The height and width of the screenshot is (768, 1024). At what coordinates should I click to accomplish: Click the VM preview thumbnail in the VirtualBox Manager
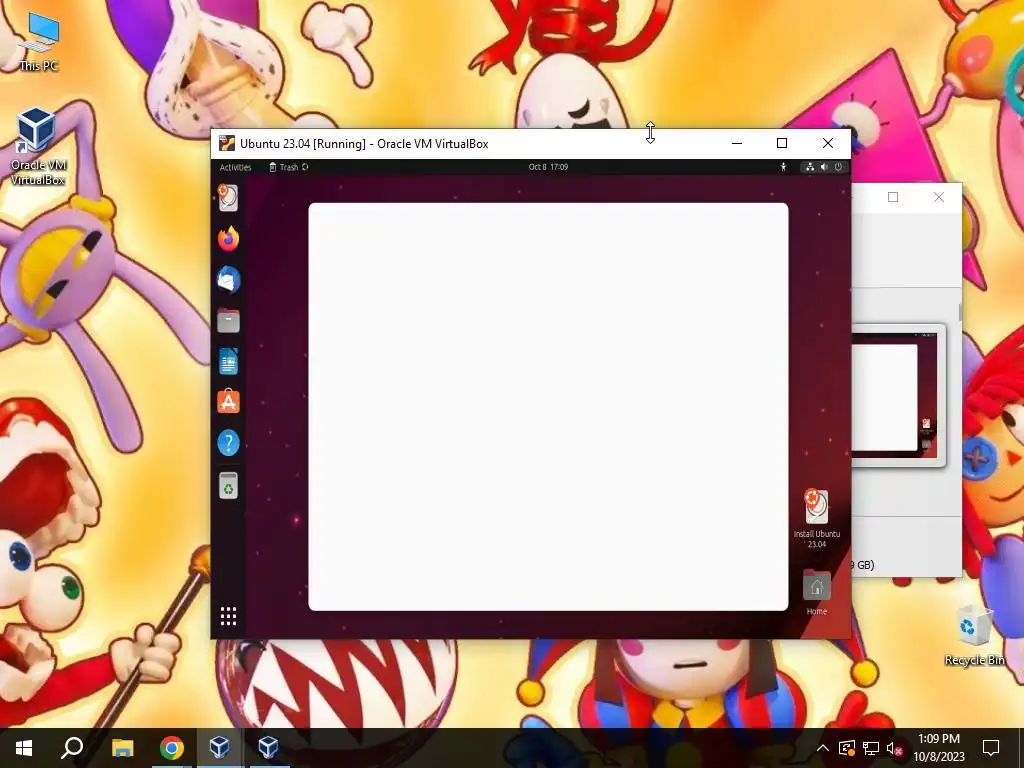[x=899, y=396]
